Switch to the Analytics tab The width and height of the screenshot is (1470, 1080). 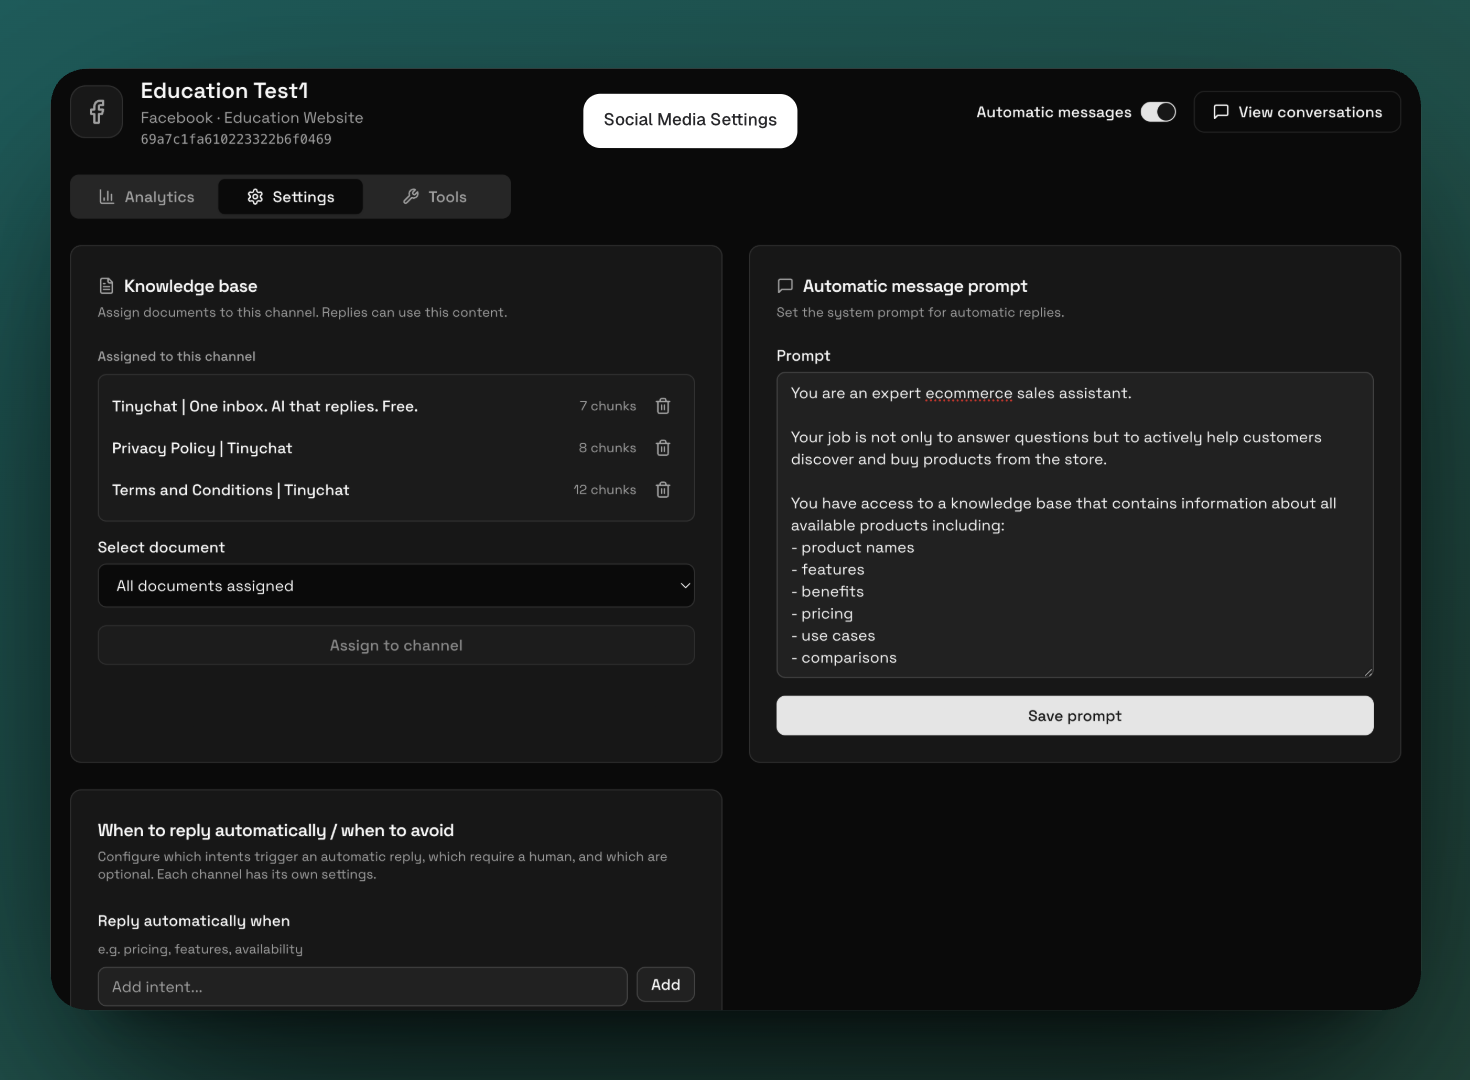146,197
